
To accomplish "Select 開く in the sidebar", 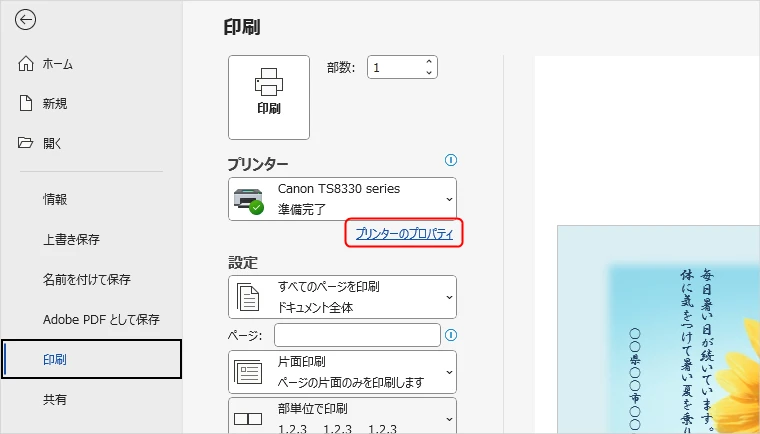I will point(52,143).
